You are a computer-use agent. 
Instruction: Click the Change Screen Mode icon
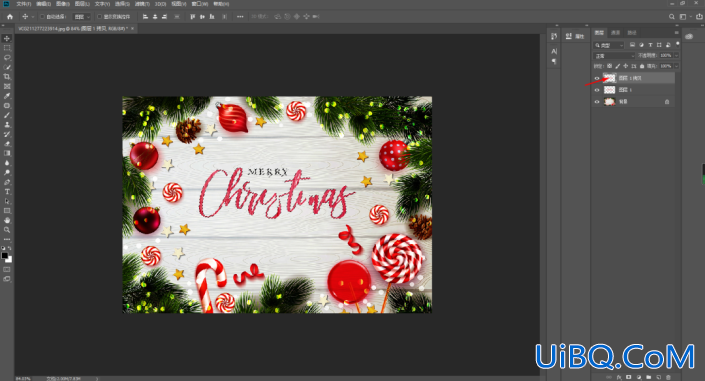(x=7, y=279)
